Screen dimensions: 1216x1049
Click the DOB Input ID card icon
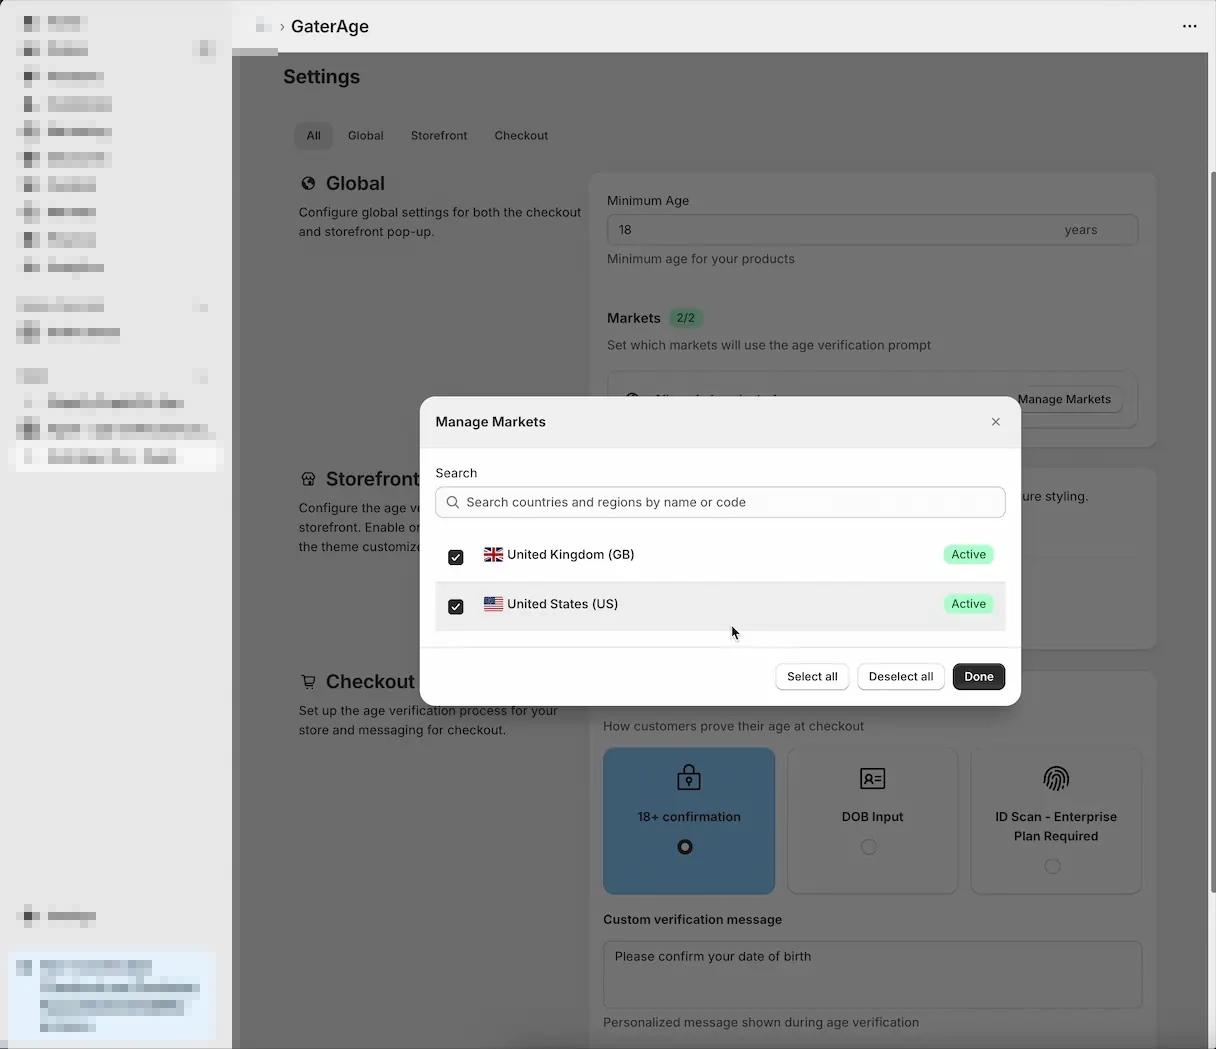coord(872,778)
